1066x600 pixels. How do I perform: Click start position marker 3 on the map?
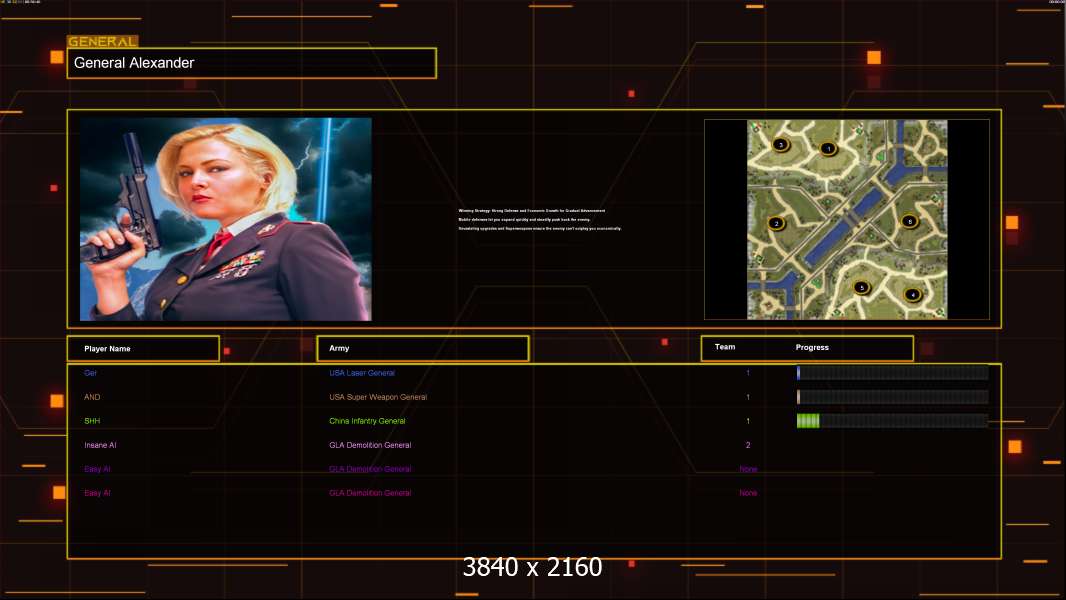[x=780, y=144]
